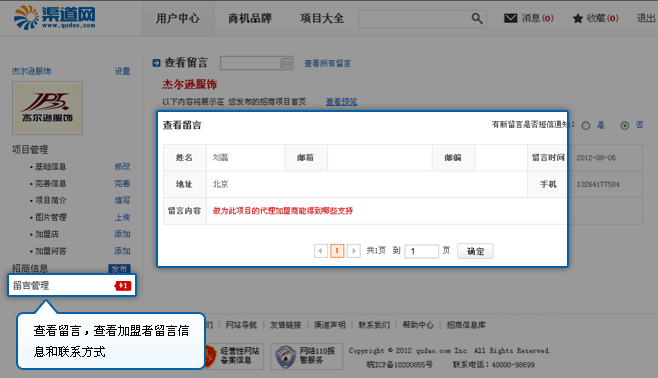
Task: Open 项目大全 tab
Action: (322, 18)
